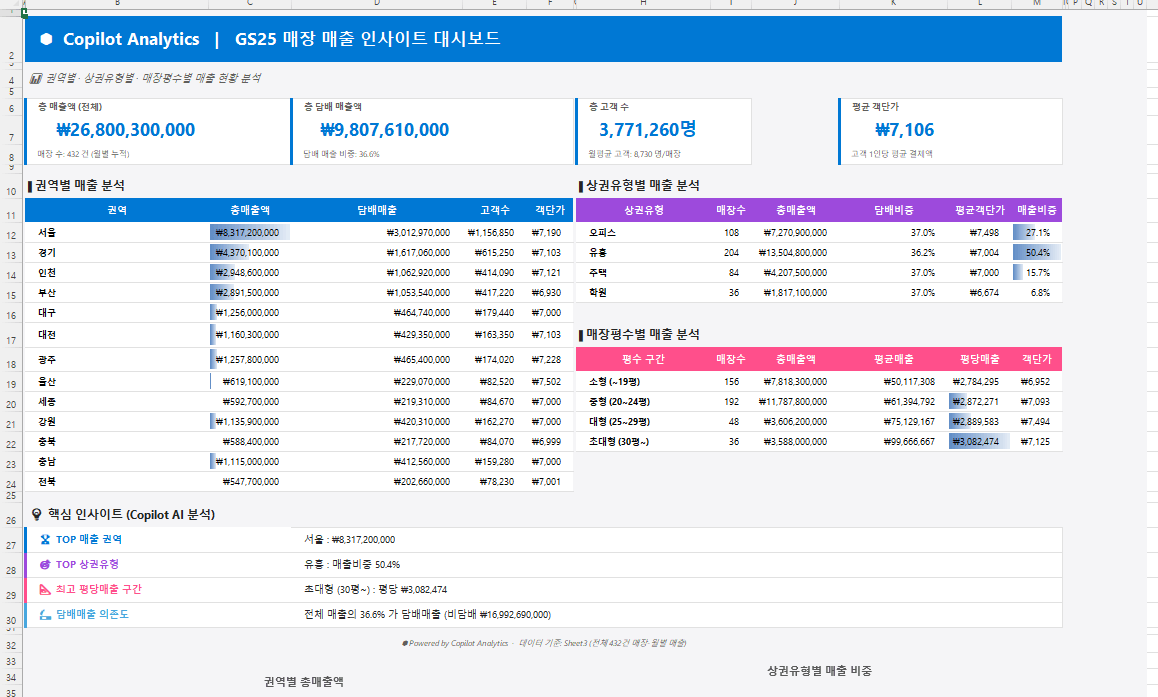The image size is (1158, 697).
Task: Click the 담배 매출 비중: 36.6% note
Action: tap(341, 154)
